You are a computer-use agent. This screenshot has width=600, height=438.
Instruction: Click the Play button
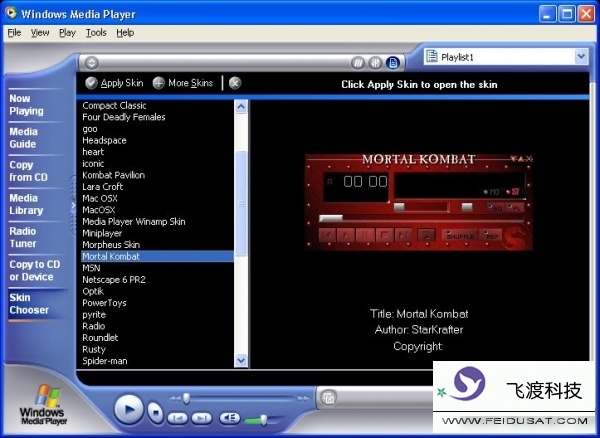[129, 410]
